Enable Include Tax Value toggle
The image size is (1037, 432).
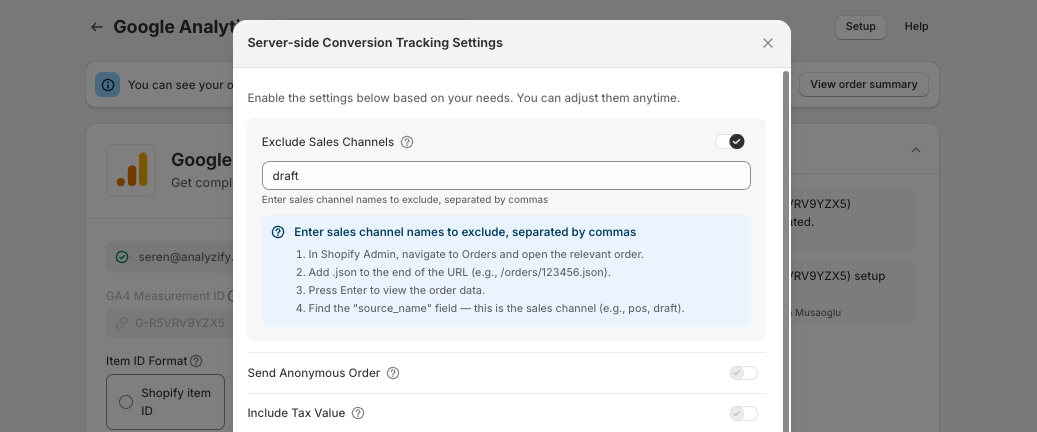point(744,413)
